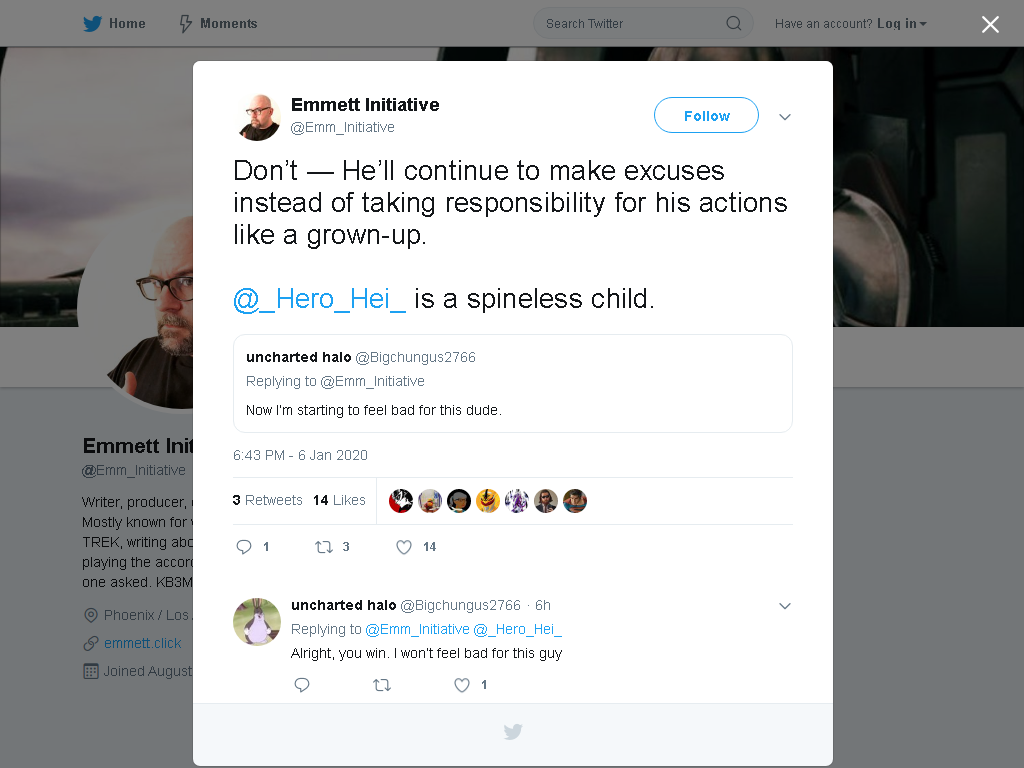
Task: View the 3 Retweets list
Action: (268, 500)
